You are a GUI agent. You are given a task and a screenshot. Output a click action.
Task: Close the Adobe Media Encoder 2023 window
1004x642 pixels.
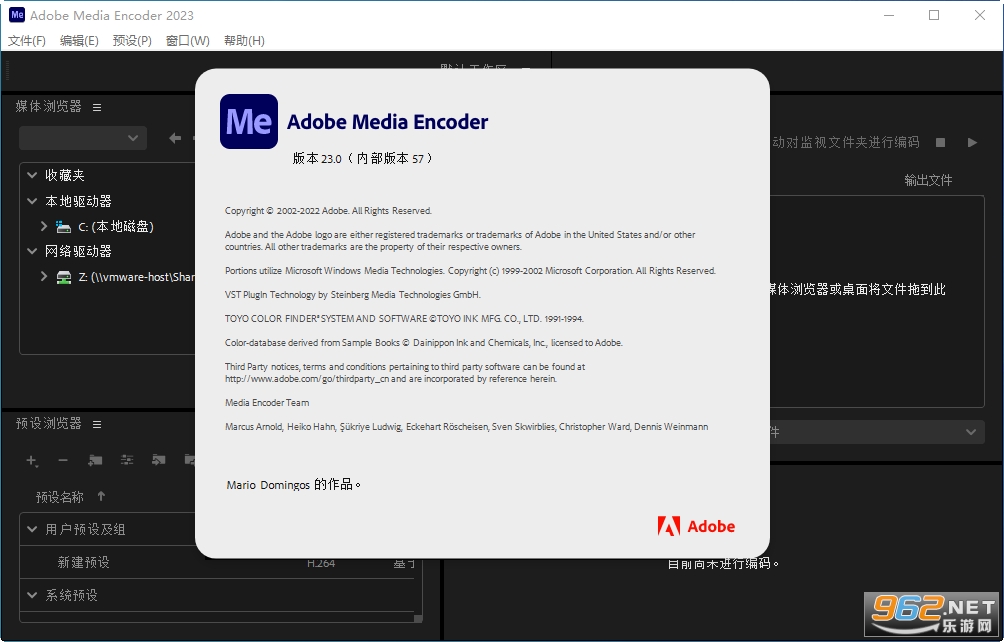pos(980,15)
